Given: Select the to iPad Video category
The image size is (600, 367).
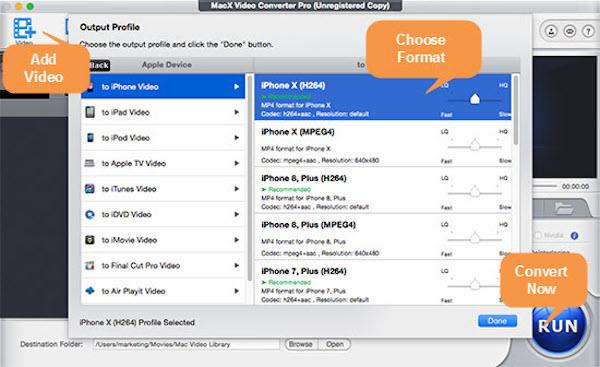Looking at the screenshot, I should pyautogui.click(x=163, y=112).
